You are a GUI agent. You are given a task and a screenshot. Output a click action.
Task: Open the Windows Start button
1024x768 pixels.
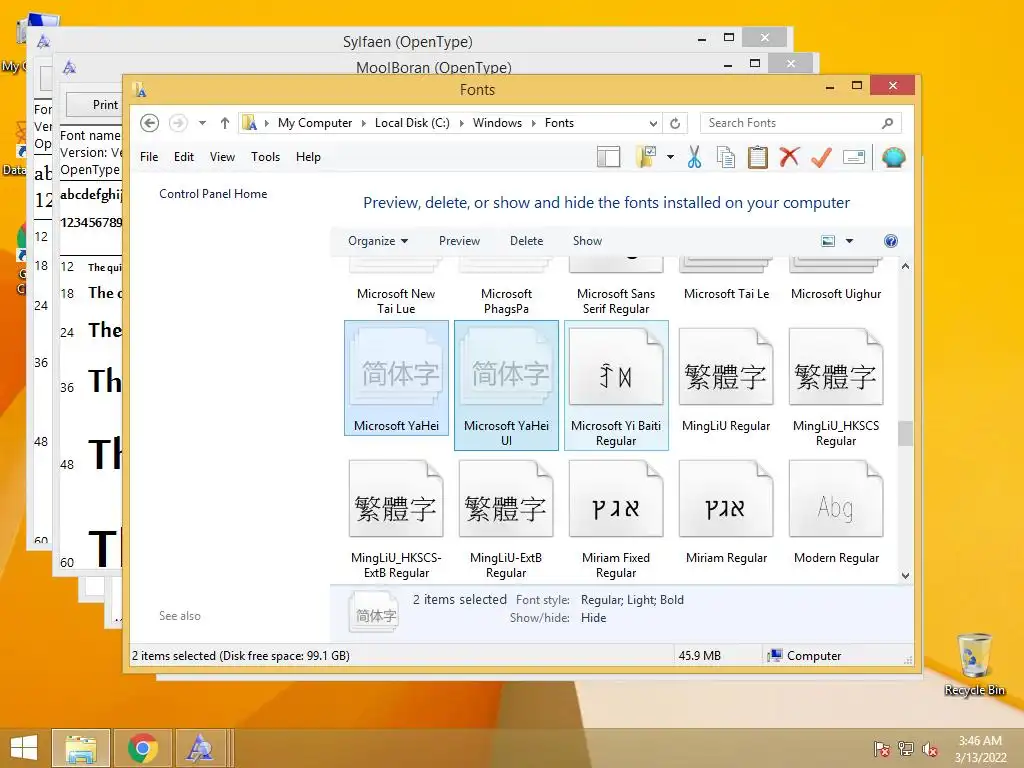pos(24,748)
